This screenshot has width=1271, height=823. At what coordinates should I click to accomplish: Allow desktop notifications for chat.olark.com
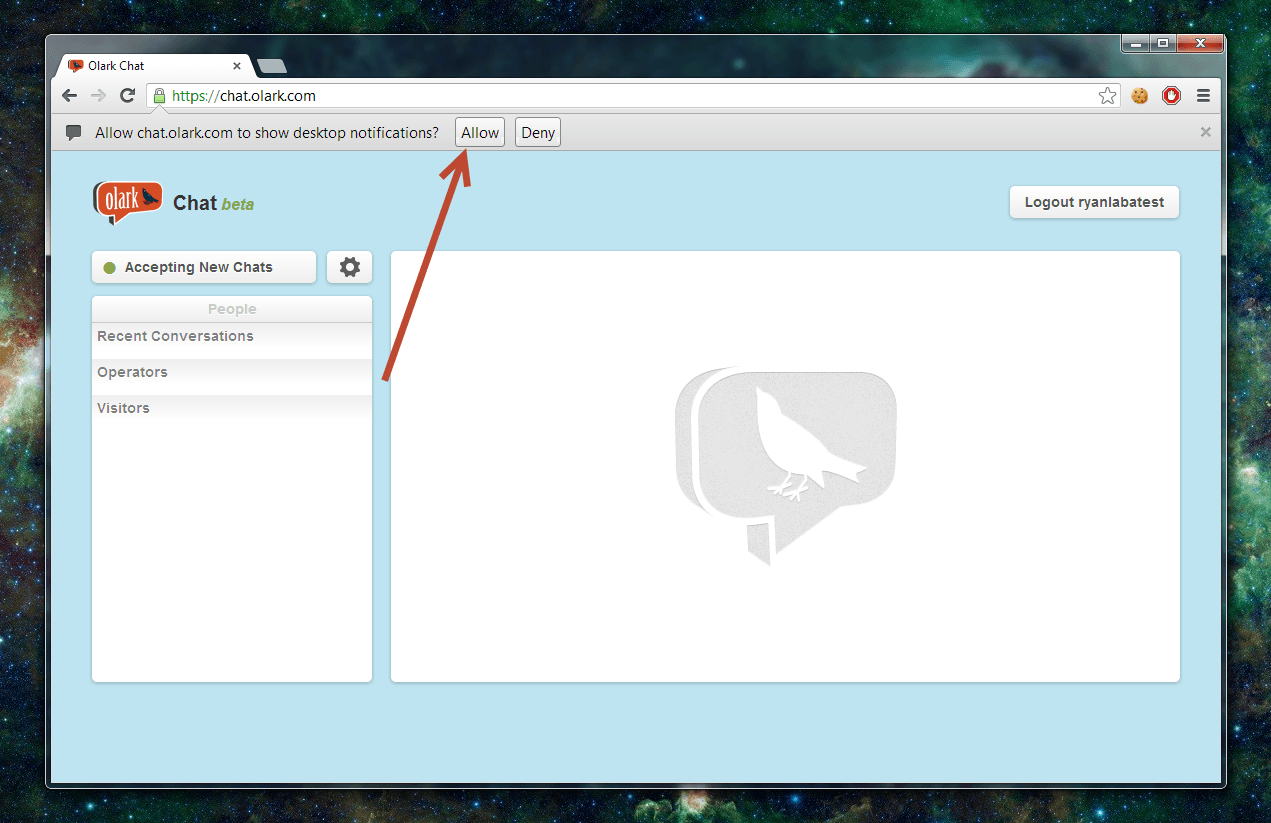(x=480, y=133)
